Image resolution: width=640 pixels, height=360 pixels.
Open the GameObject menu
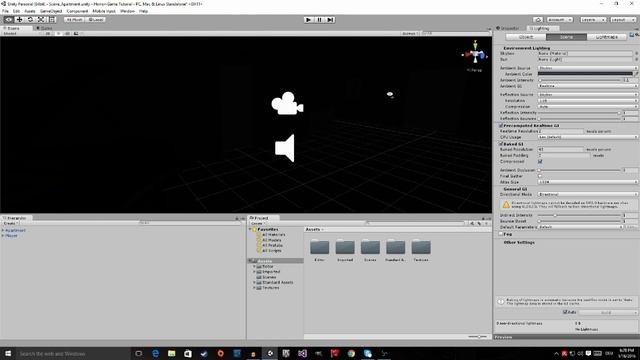51,11
